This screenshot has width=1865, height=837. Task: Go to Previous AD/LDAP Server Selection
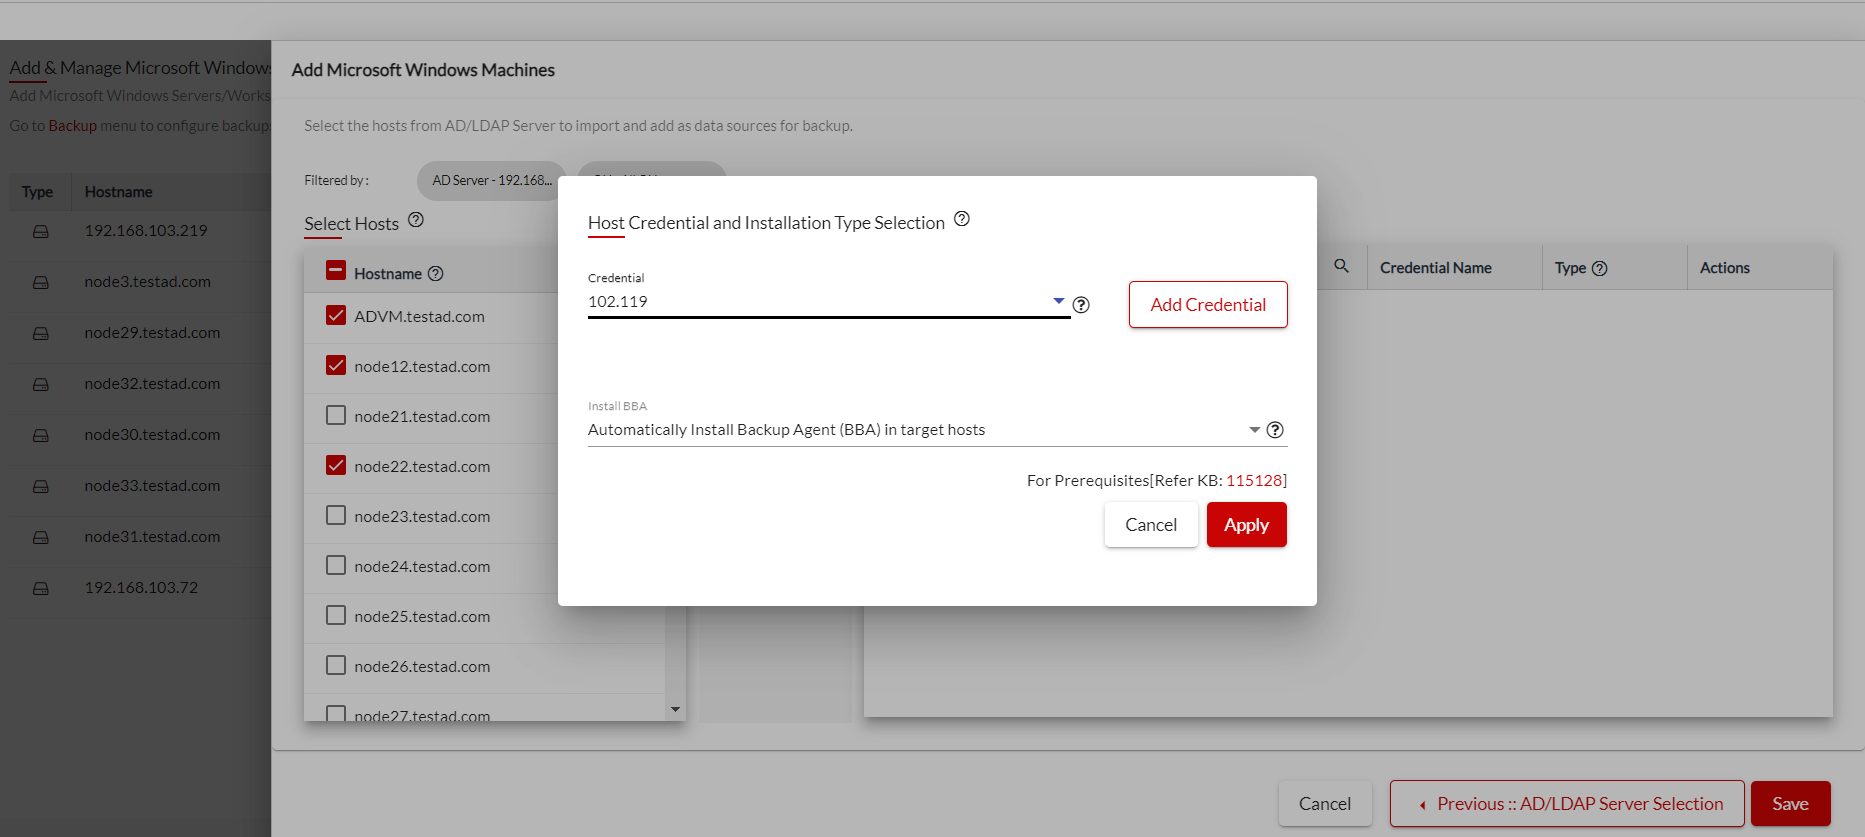[x=1567, y=804]
